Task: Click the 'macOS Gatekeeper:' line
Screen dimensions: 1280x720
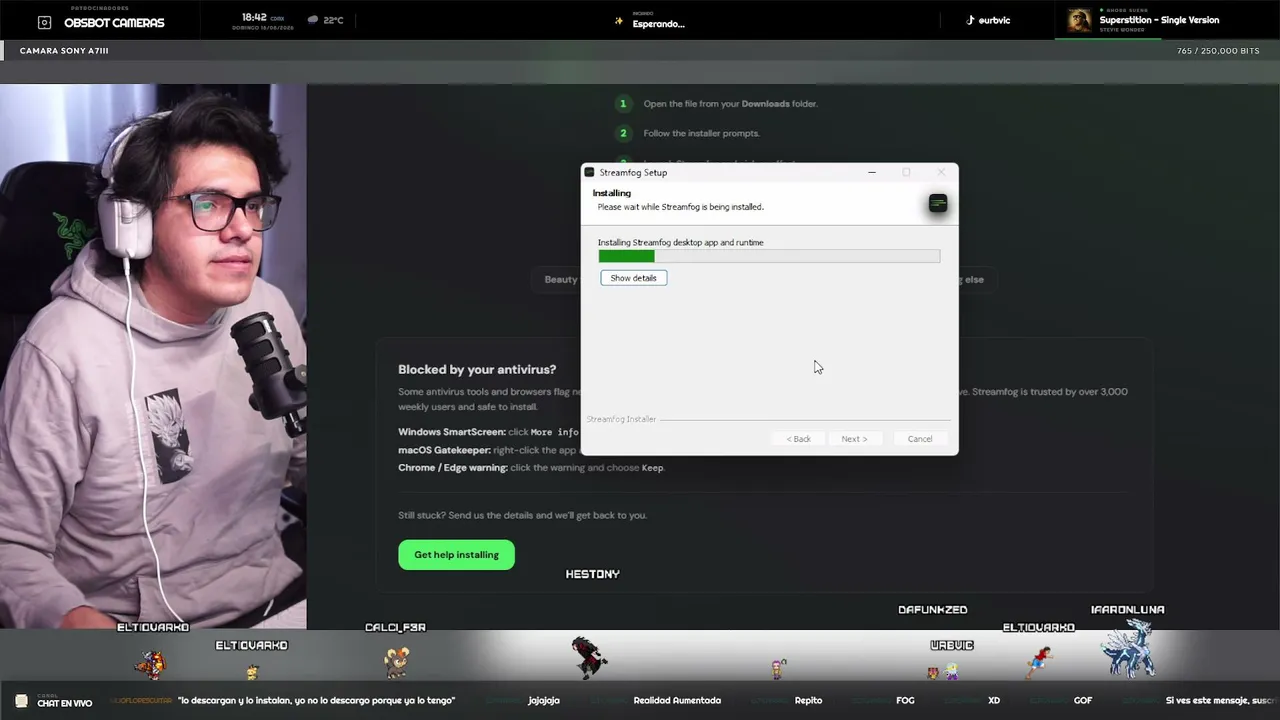Action: point(488,450)
